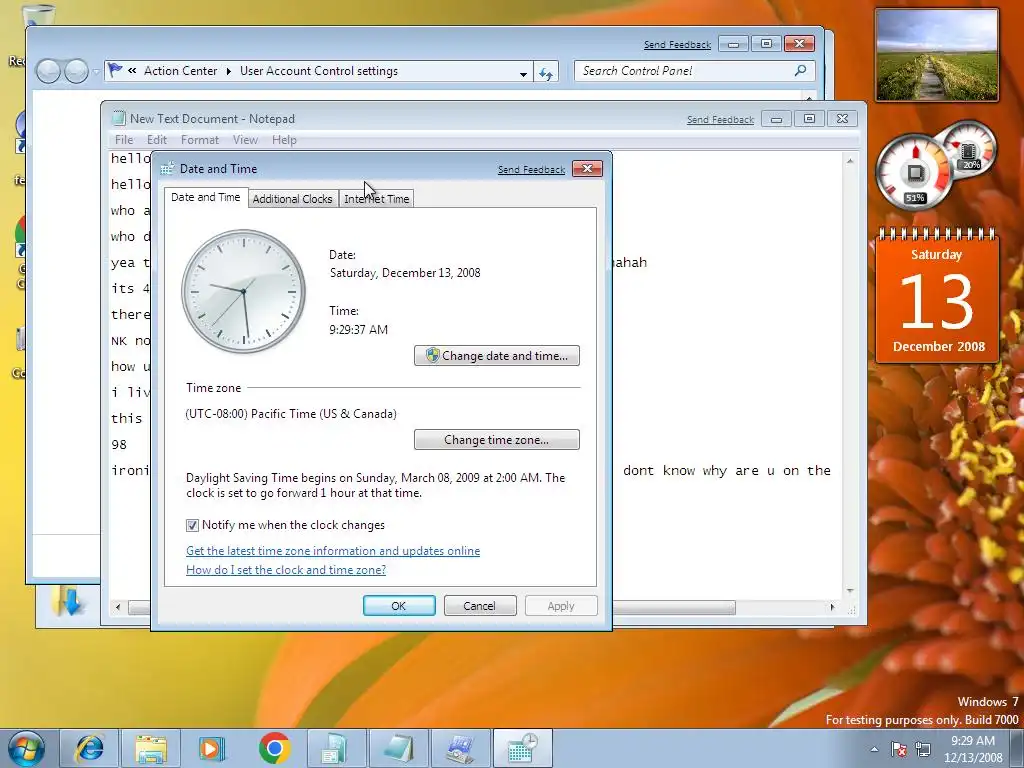Screen dimensions: 1024x768
Task: Click Notepad horizontal scrollbar left arrow
Action: point(118,607)
